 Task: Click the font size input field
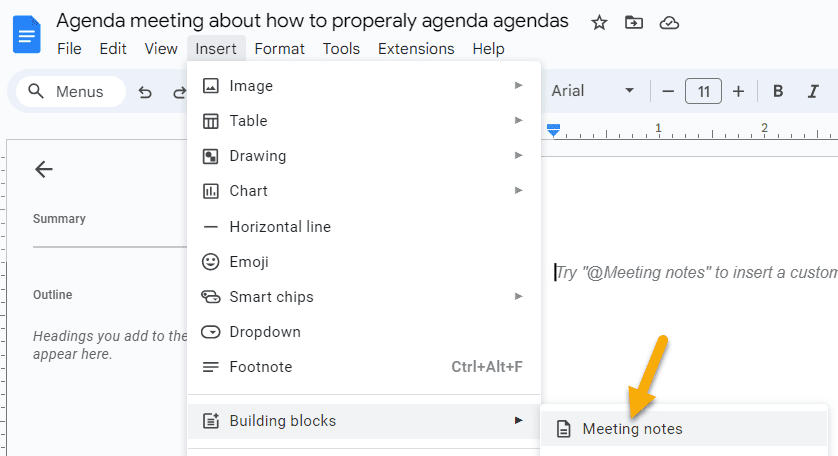click(x=703, y=91)
